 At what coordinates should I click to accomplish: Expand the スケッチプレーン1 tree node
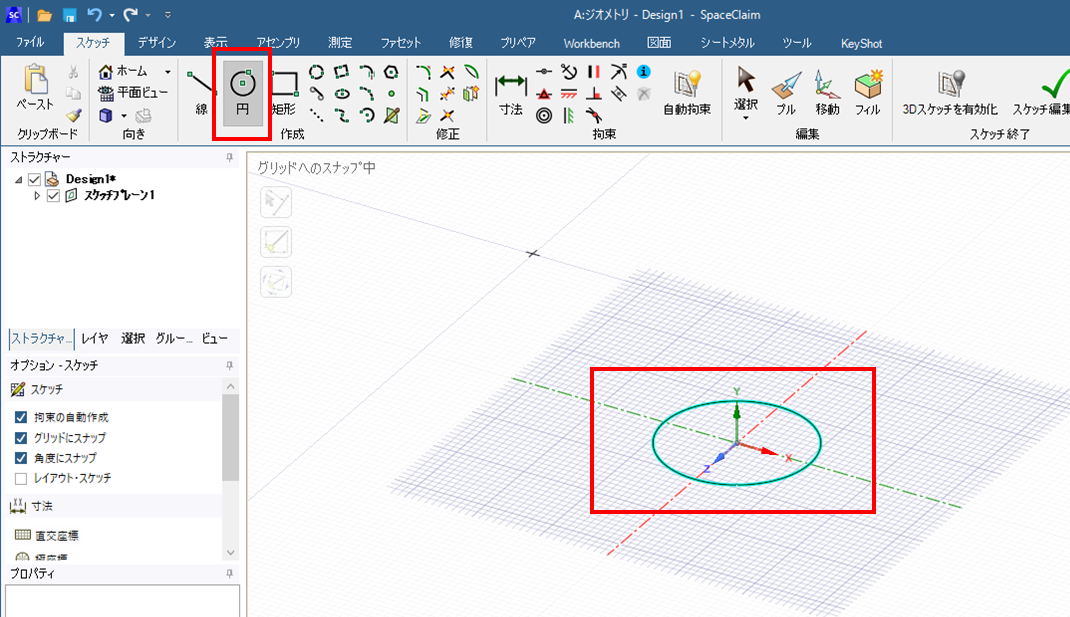pos(37,196)
